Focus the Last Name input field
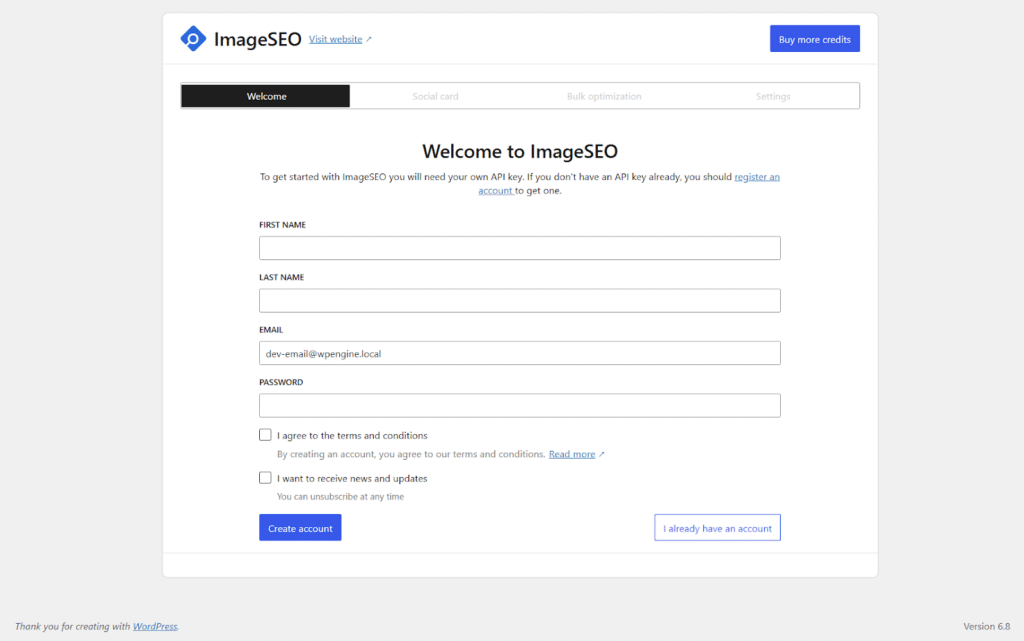Screen dimensions: 1024x641 coord(520,300)
